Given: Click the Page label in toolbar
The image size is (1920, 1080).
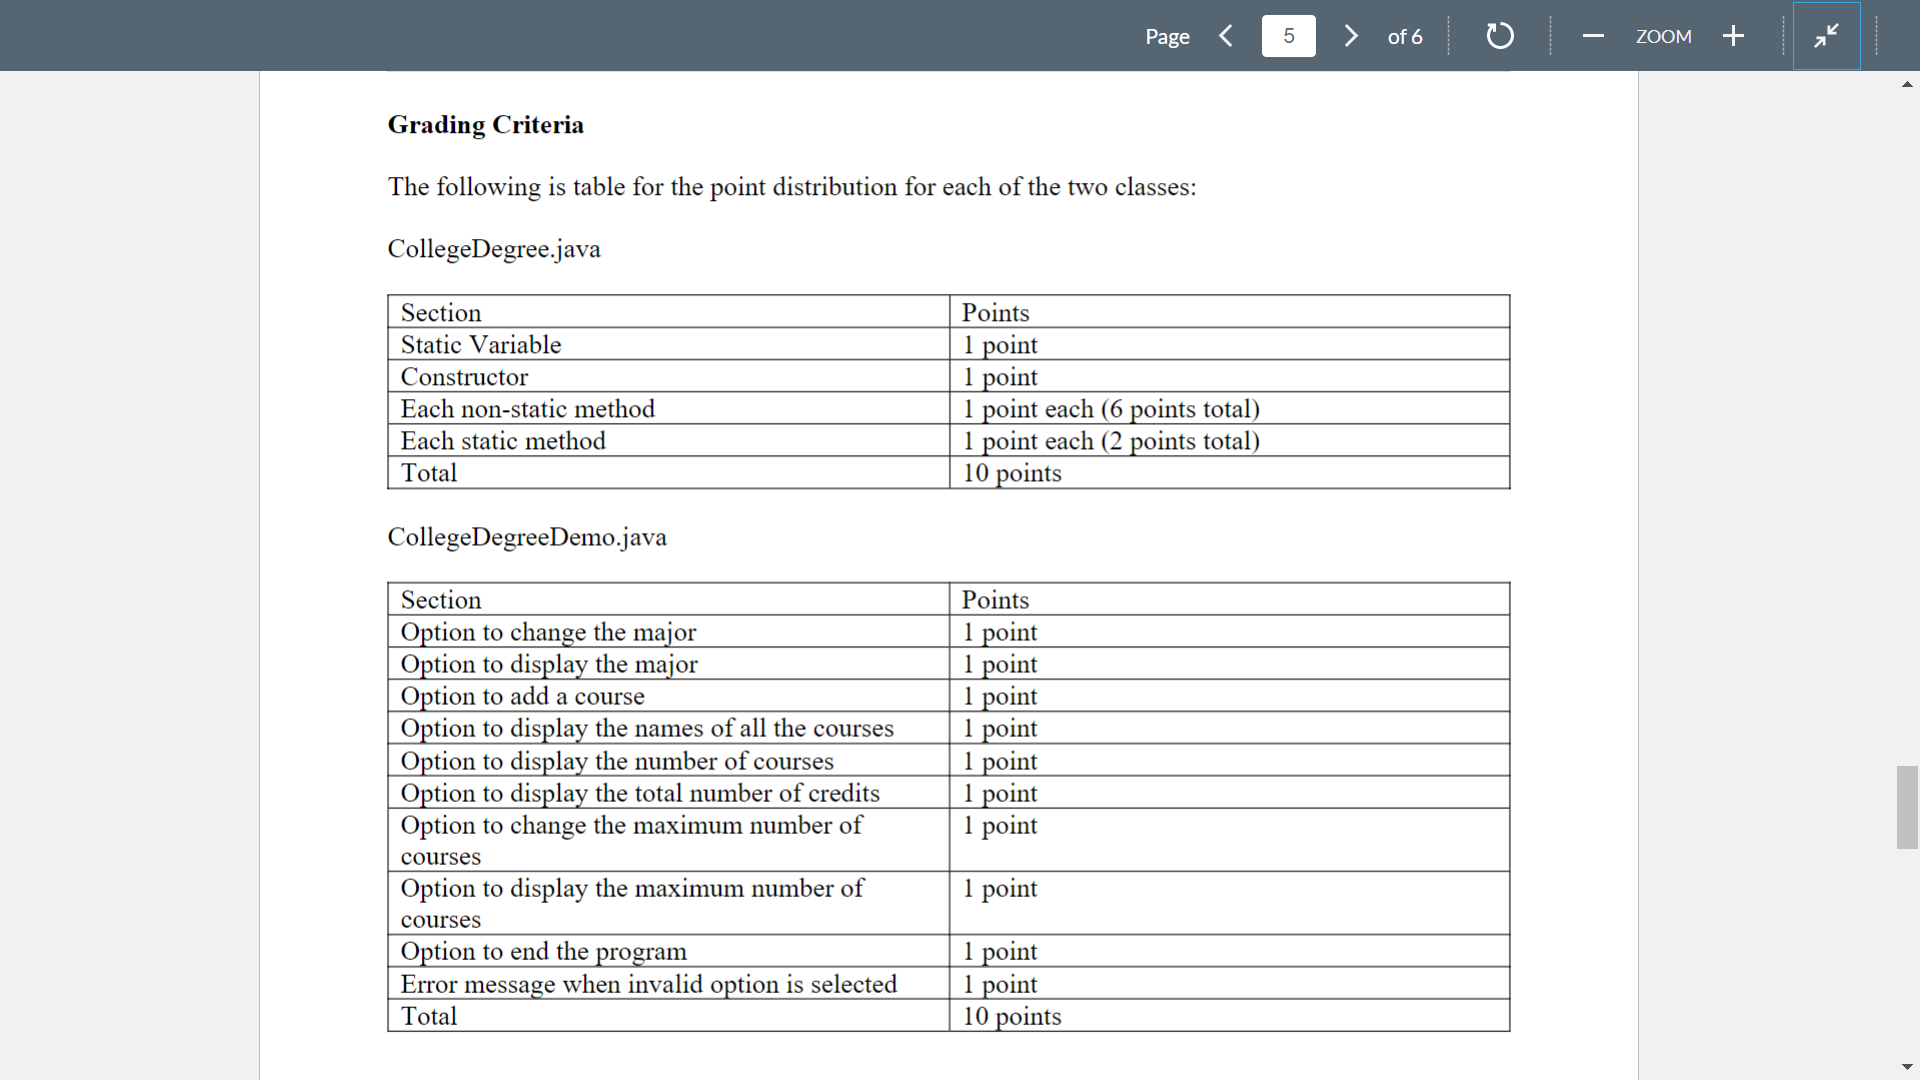Looking at the screenshot, I should 1167,36.
